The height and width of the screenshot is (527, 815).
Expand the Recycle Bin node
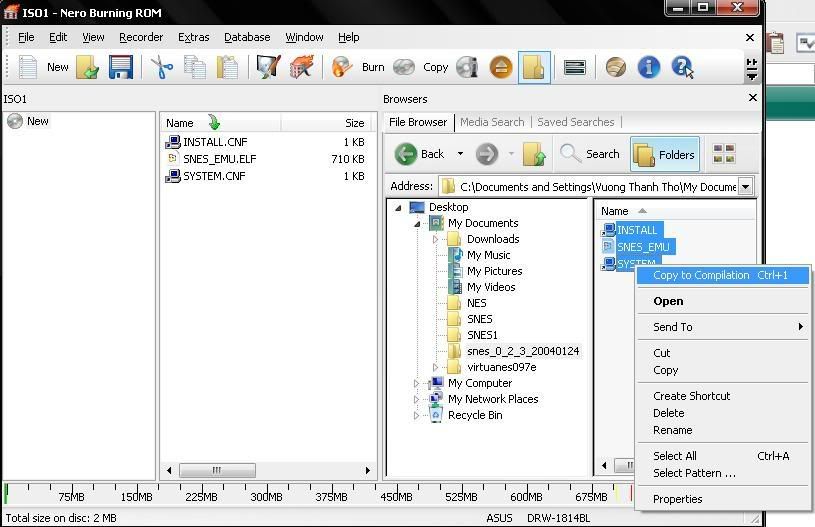click(x=416, y=416)
